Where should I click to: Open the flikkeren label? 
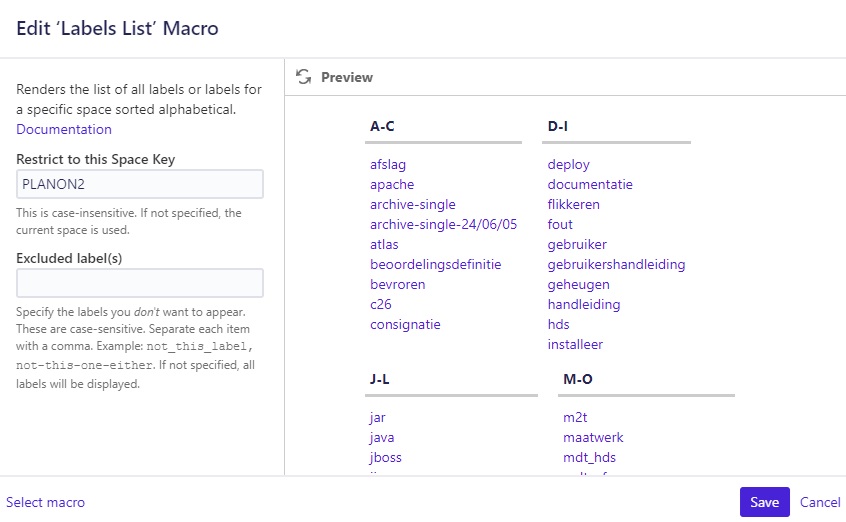(x=574, y=205)
